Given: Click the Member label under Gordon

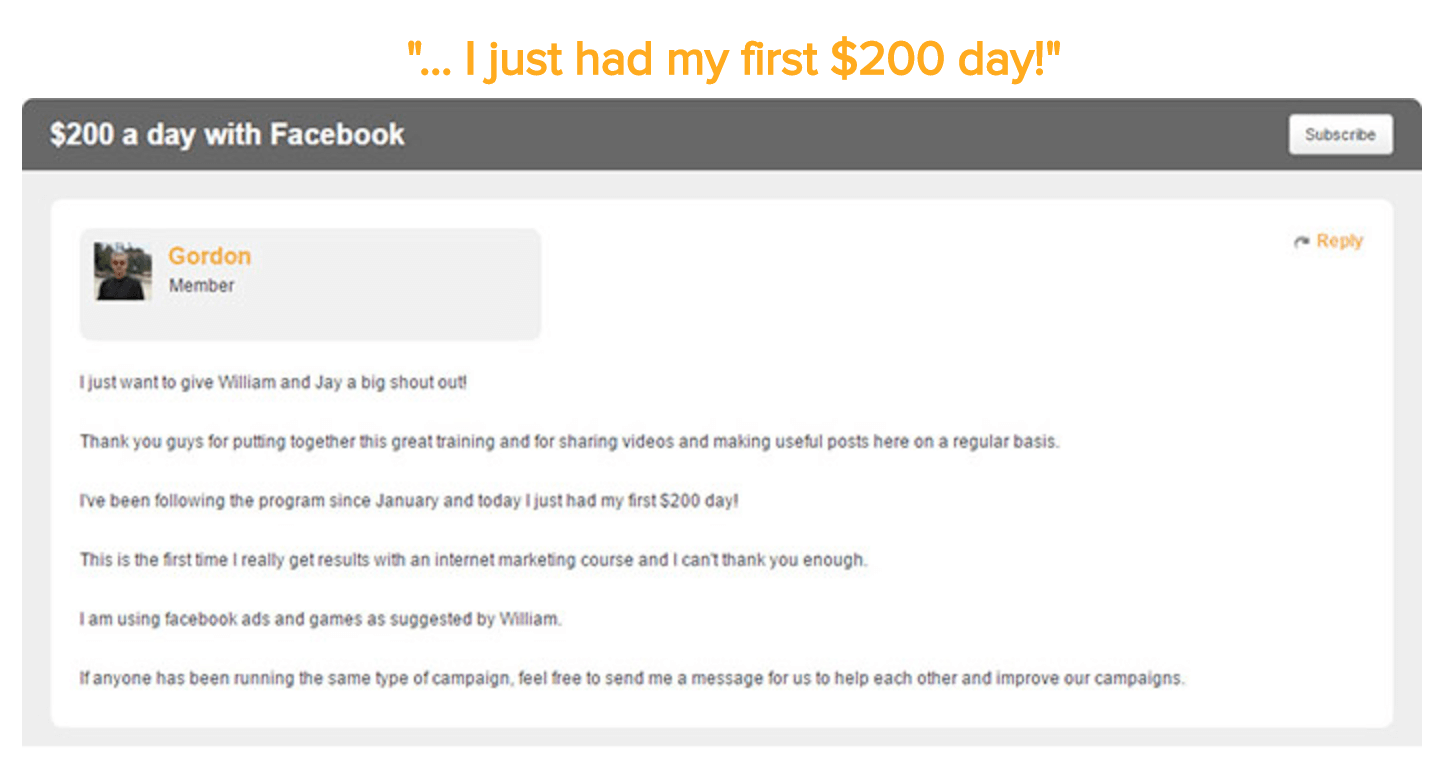Looking at the screenshot, I should (201, 286).
